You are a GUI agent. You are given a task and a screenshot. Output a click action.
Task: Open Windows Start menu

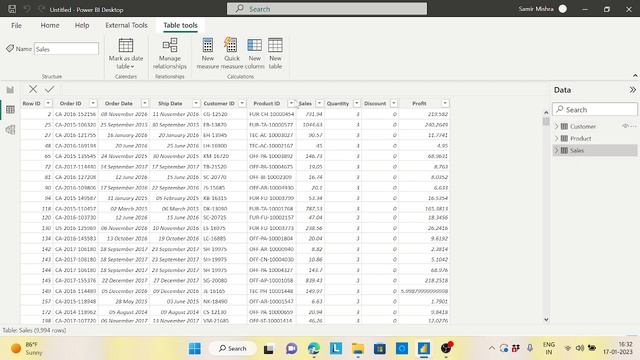tap(195, 348)
